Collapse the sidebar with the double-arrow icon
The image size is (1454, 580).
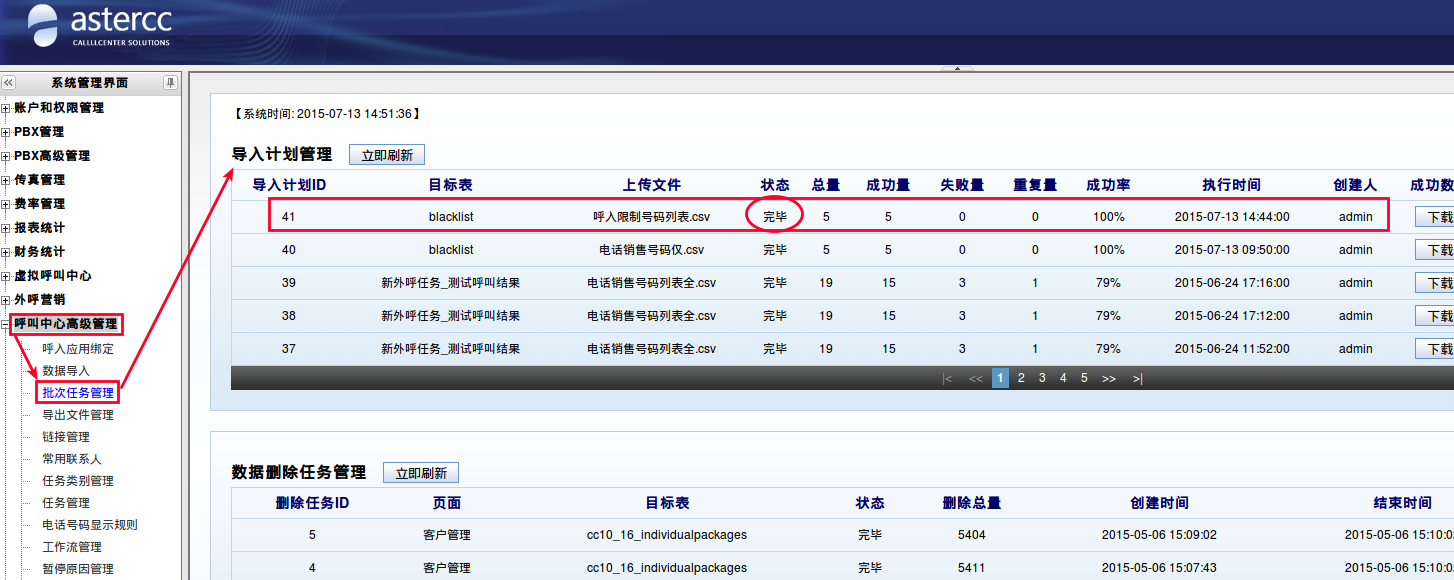tap(8, 83)
